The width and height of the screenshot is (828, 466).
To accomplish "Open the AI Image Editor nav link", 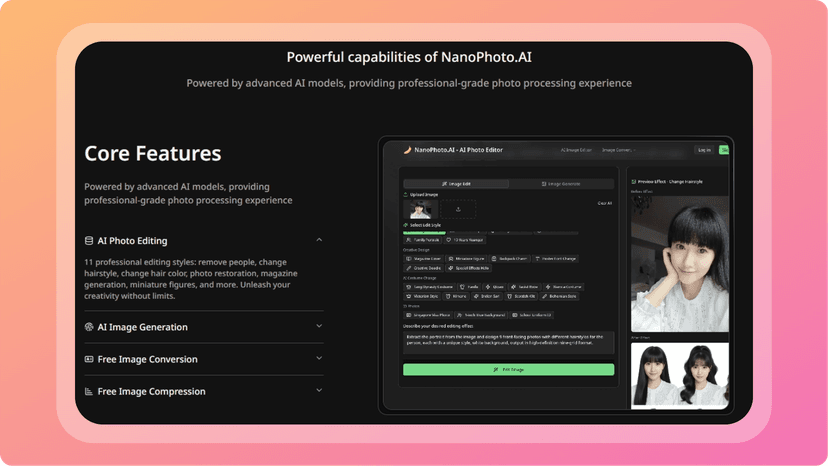I will pos(576,150).
